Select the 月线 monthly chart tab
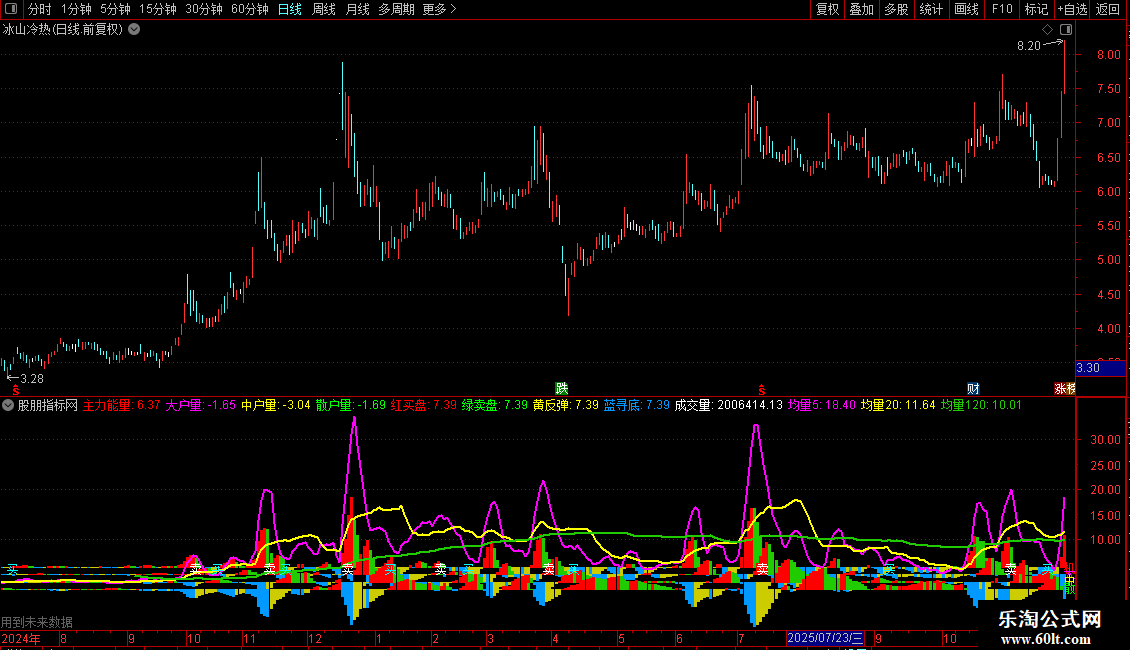1130x650 pixels. point(357,9)
